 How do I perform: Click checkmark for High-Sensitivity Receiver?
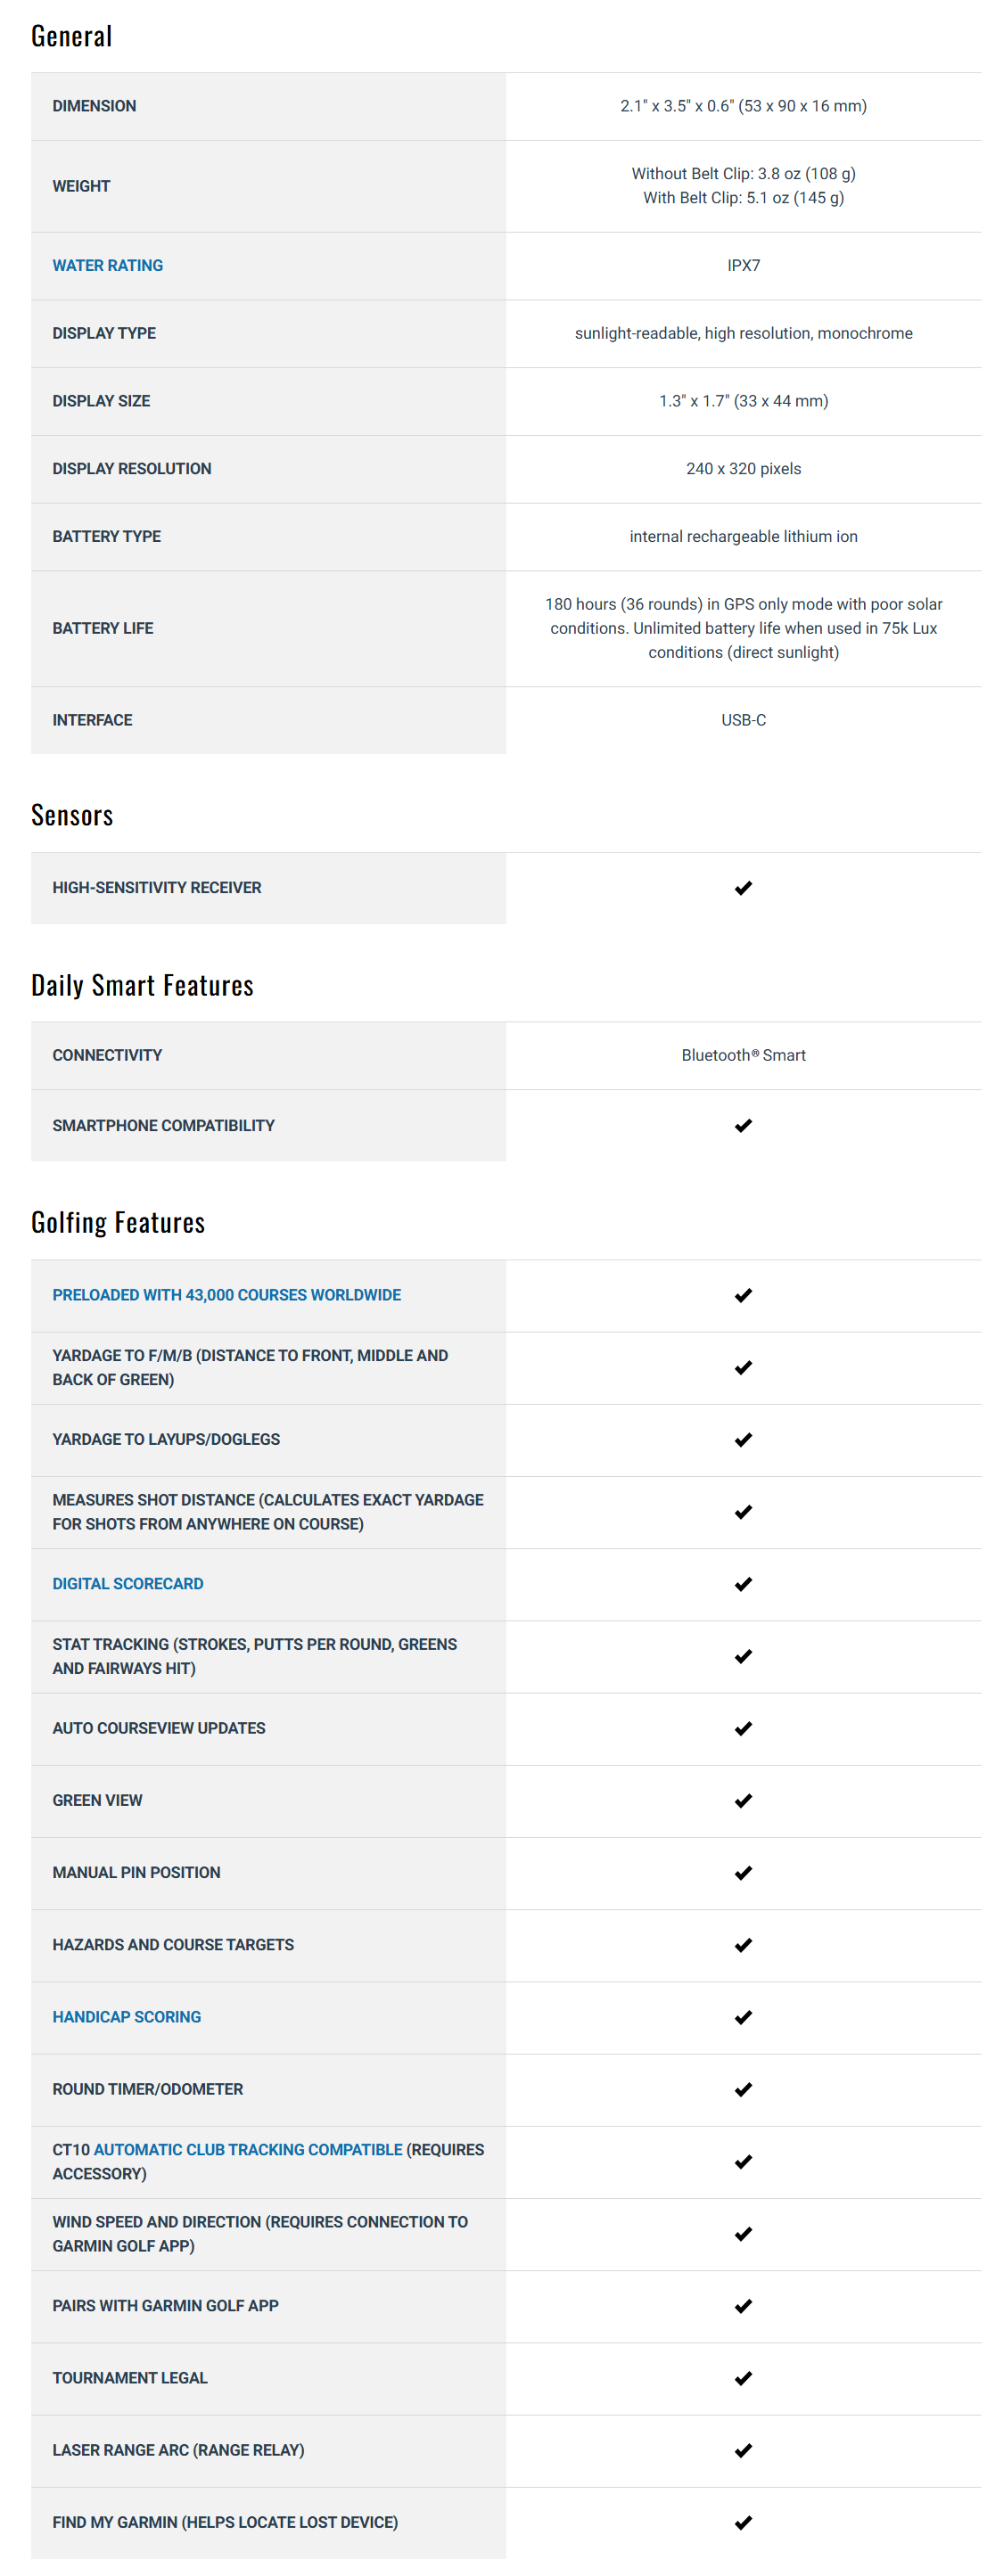point(742,887)
